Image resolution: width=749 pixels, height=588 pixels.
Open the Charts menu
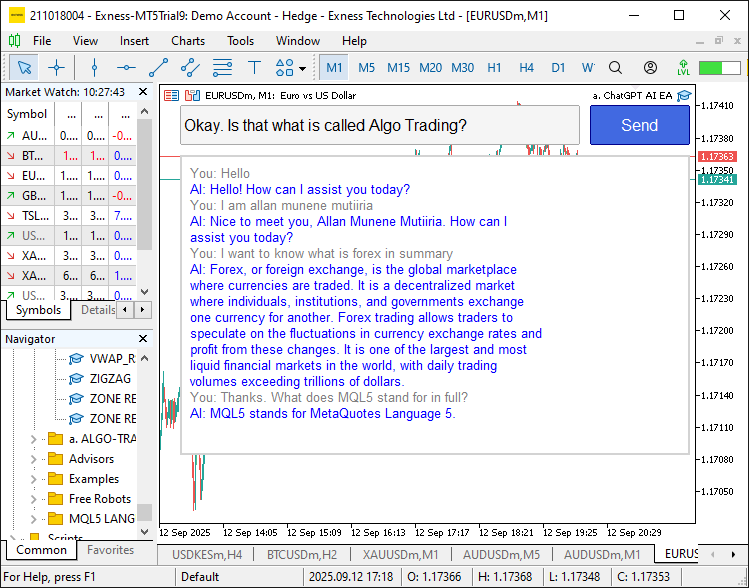click(188, 41)
